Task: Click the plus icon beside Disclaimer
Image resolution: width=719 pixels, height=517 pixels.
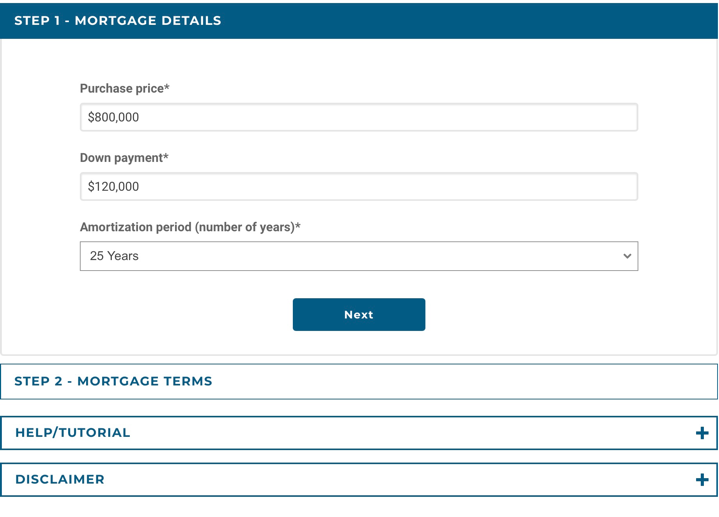Action: (x=701, y=480)
